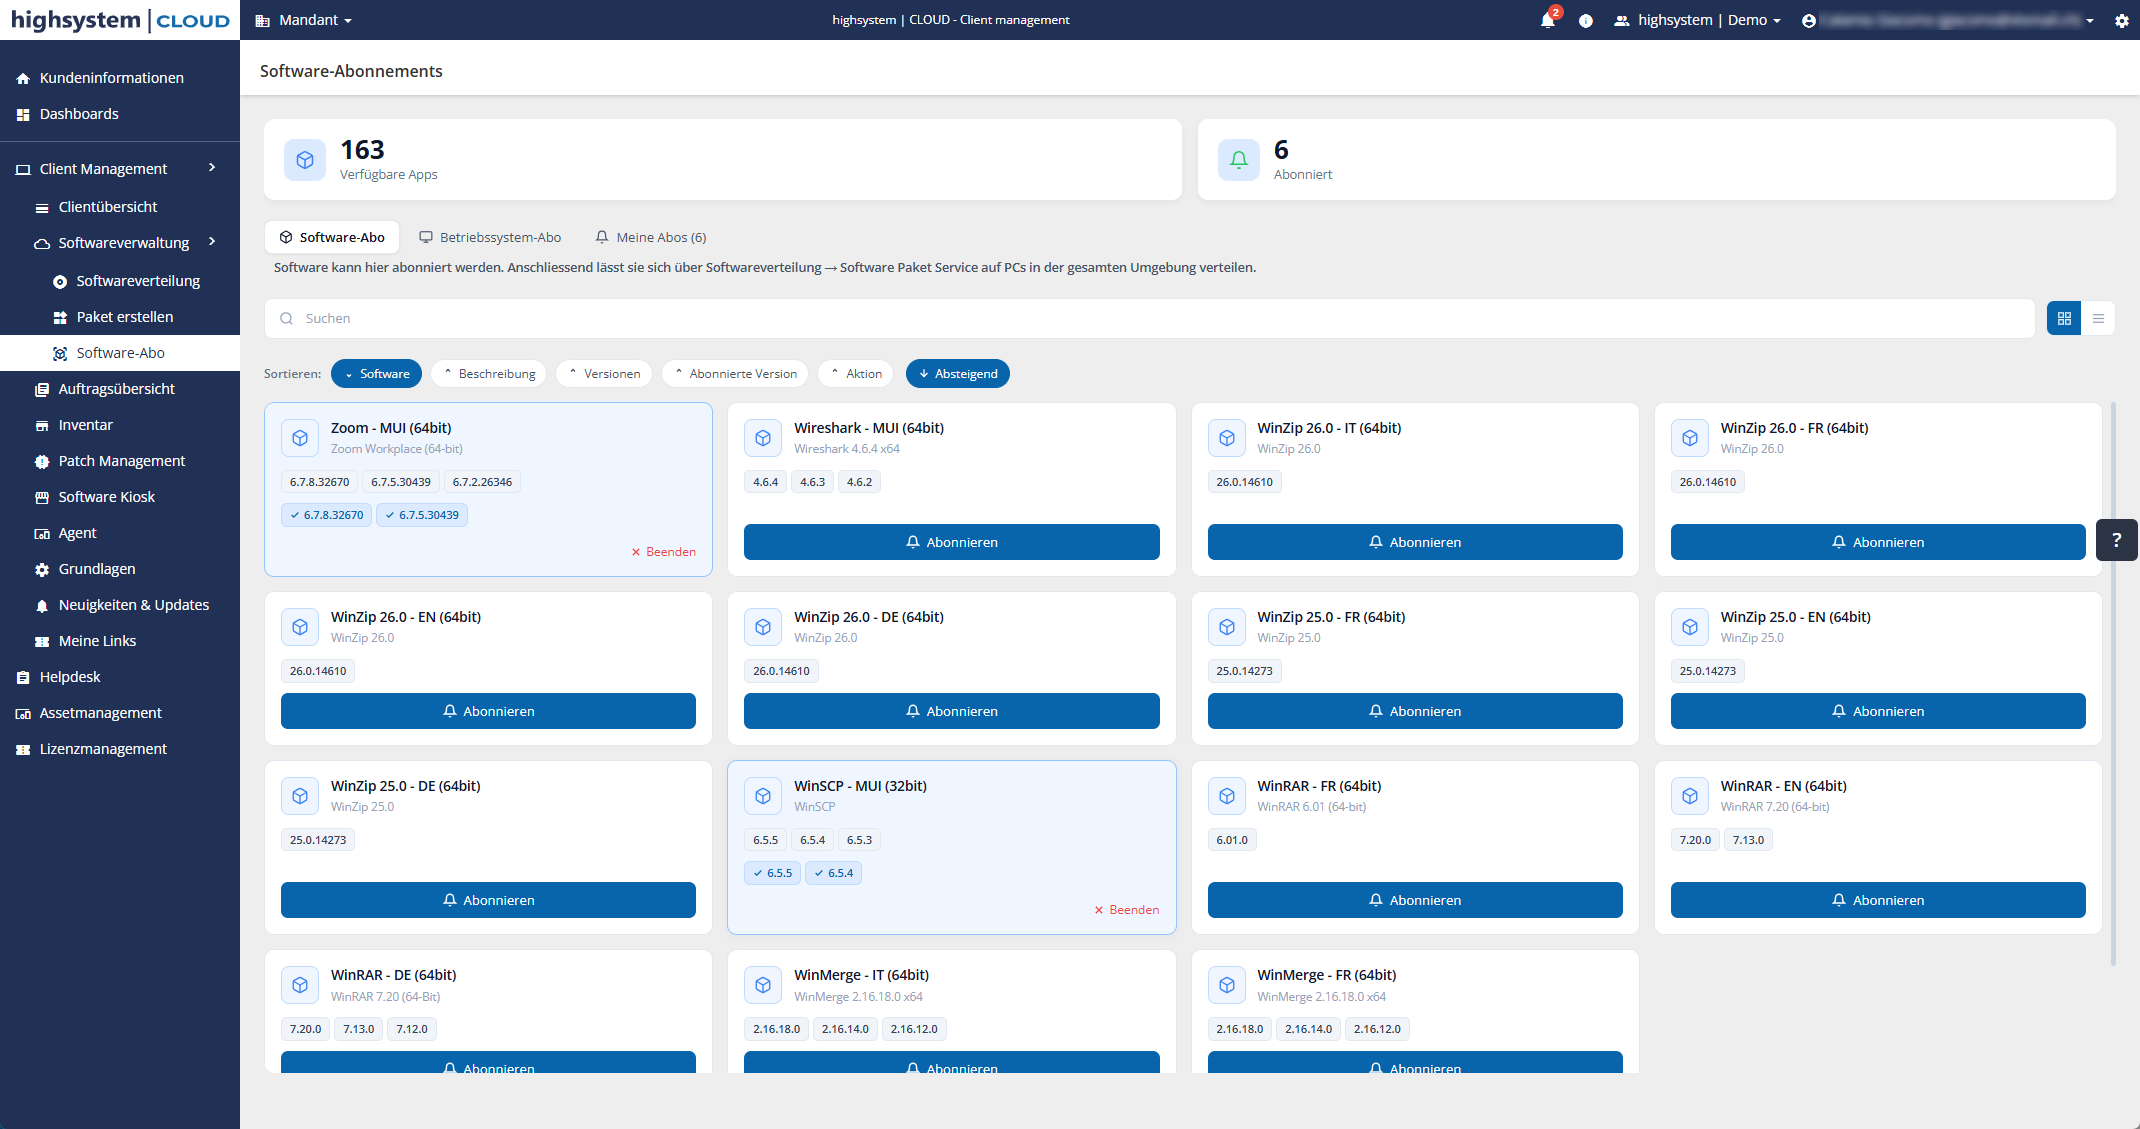Expand Client Management section chevron

pyautogui.click(x=212, y=168)
